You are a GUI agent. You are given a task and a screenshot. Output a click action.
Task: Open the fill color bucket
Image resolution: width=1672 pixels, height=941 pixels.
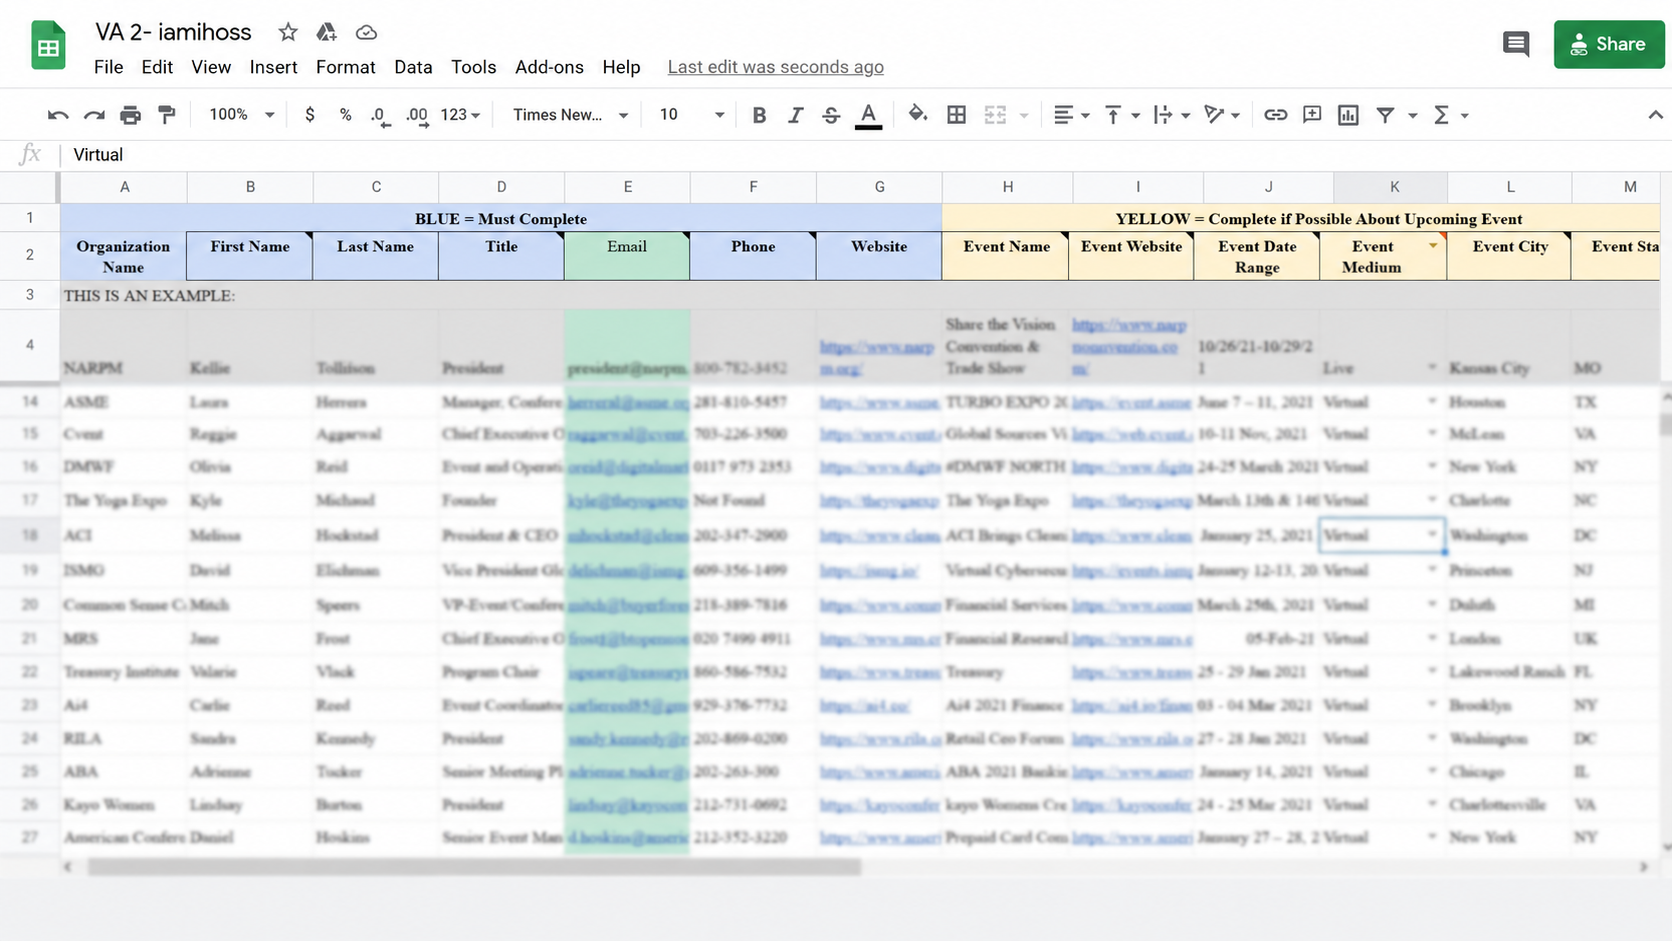point(917,115)
